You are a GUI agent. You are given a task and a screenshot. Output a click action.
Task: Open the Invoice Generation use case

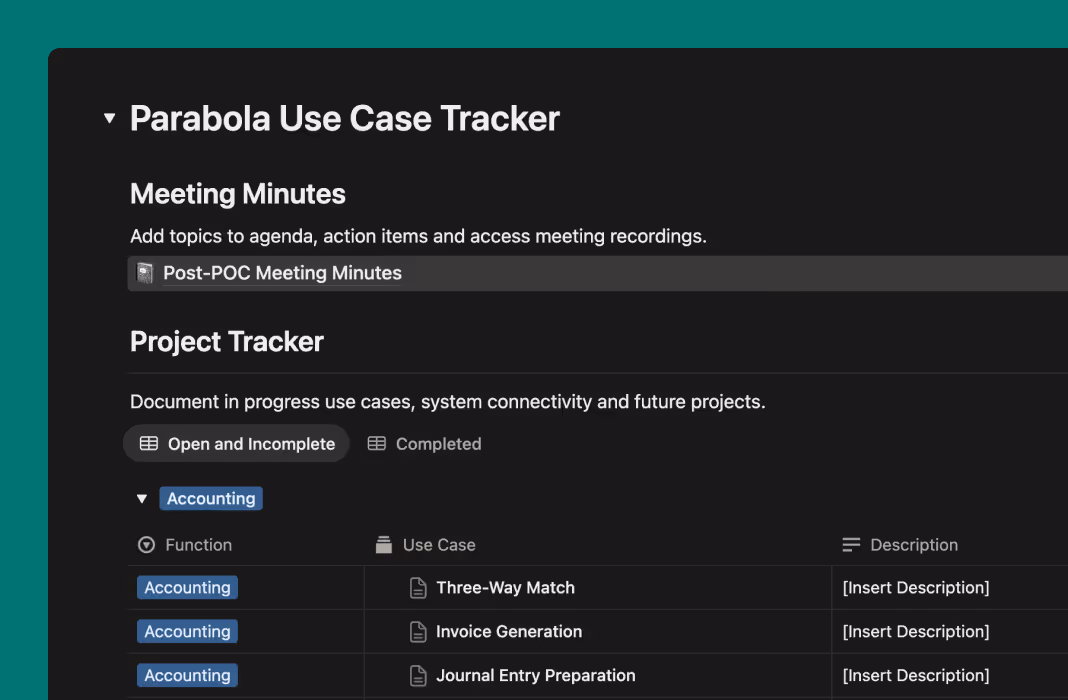point(509,632)
